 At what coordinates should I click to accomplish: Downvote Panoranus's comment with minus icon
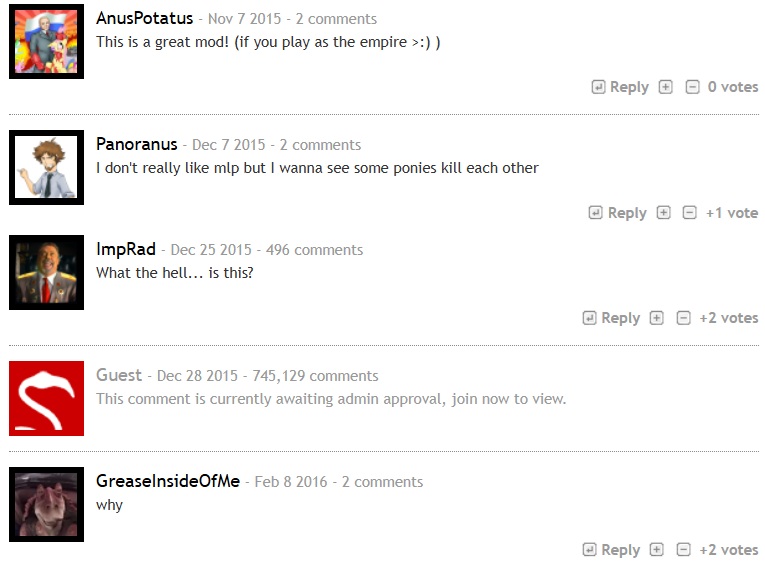tap(689, 213)
